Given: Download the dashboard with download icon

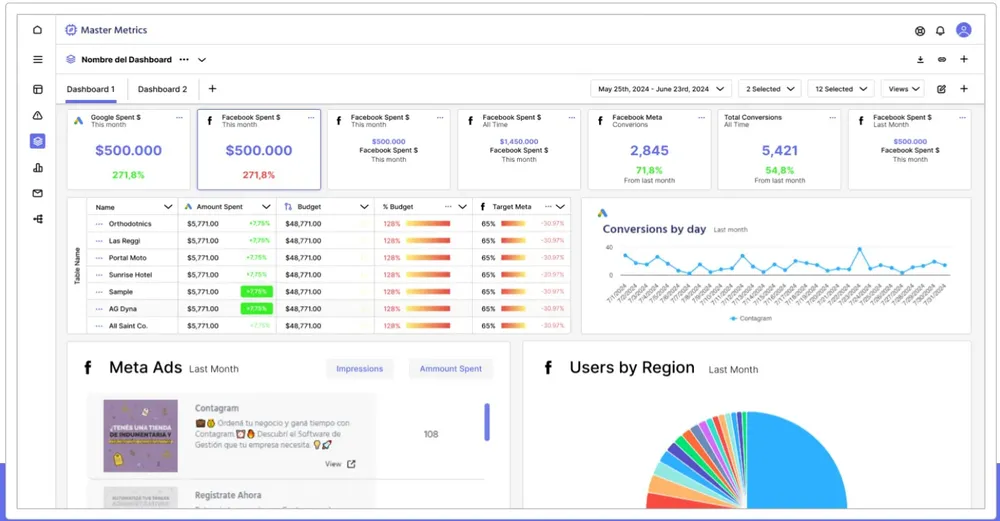Looking at the screenshot, I should pos(920,59).
